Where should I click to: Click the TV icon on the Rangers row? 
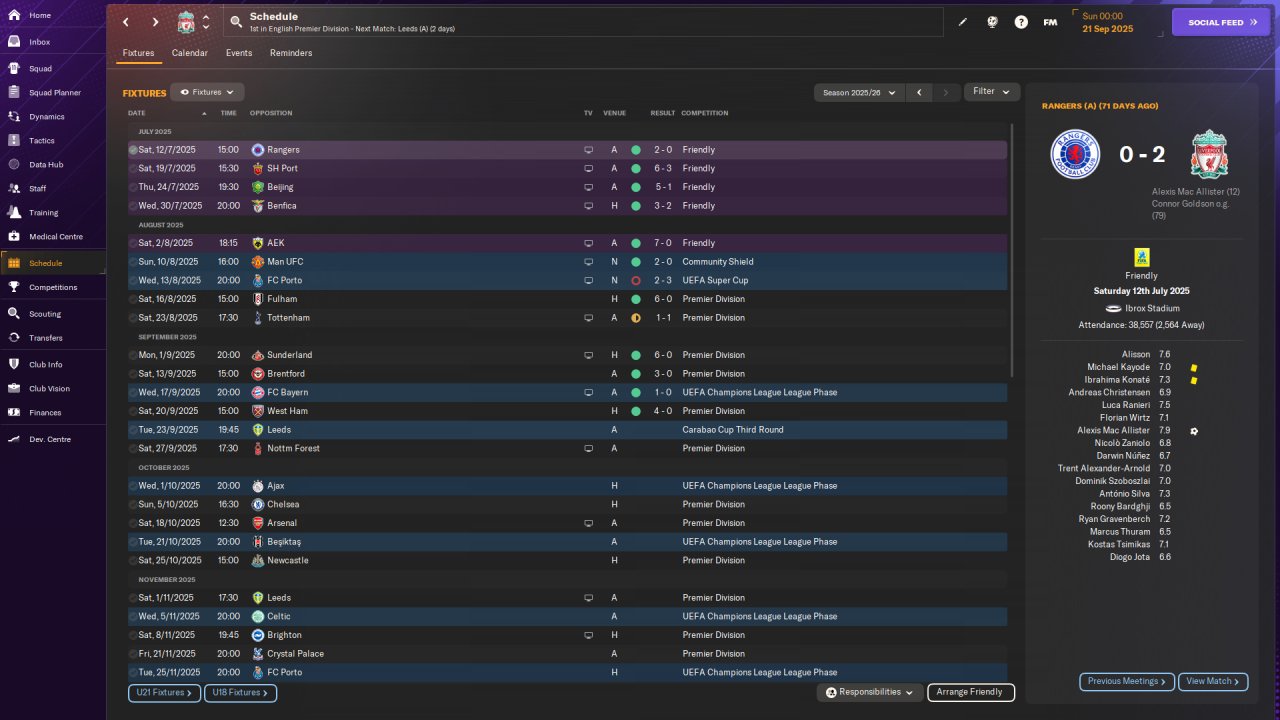[588, 150]
